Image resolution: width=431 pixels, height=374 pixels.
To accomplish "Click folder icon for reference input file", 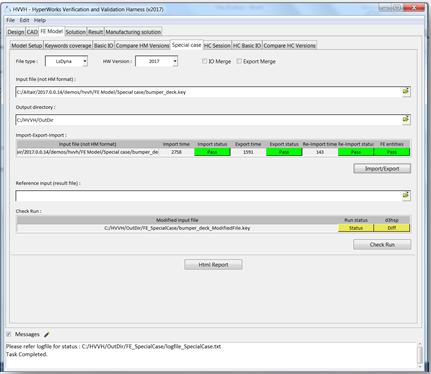I will point(406,195).
